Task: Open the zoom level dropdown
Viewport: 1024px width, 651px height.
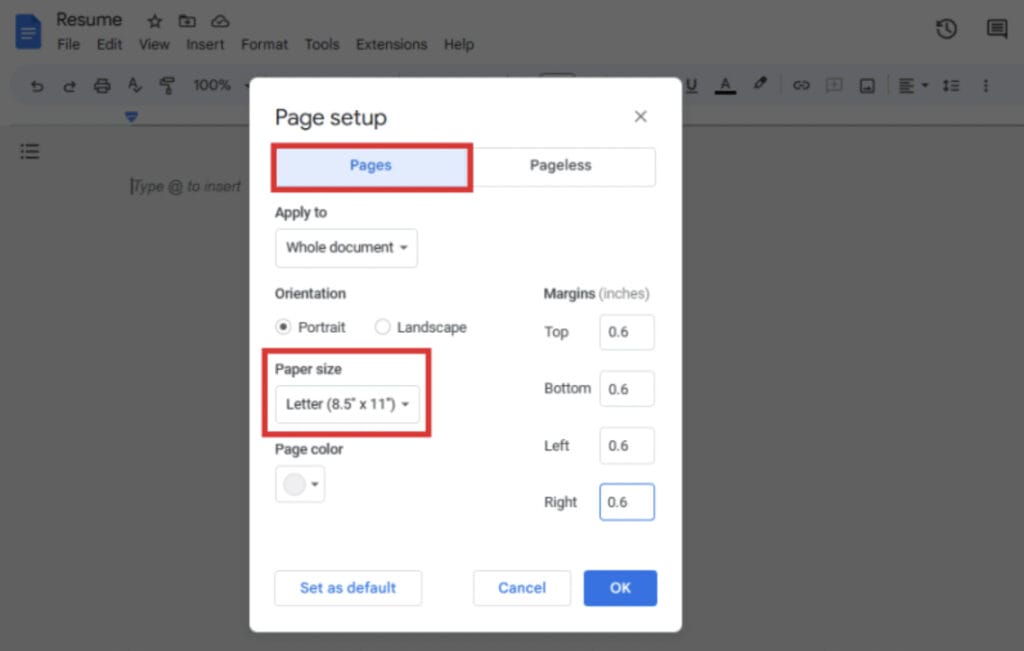Action: [213, 85]
